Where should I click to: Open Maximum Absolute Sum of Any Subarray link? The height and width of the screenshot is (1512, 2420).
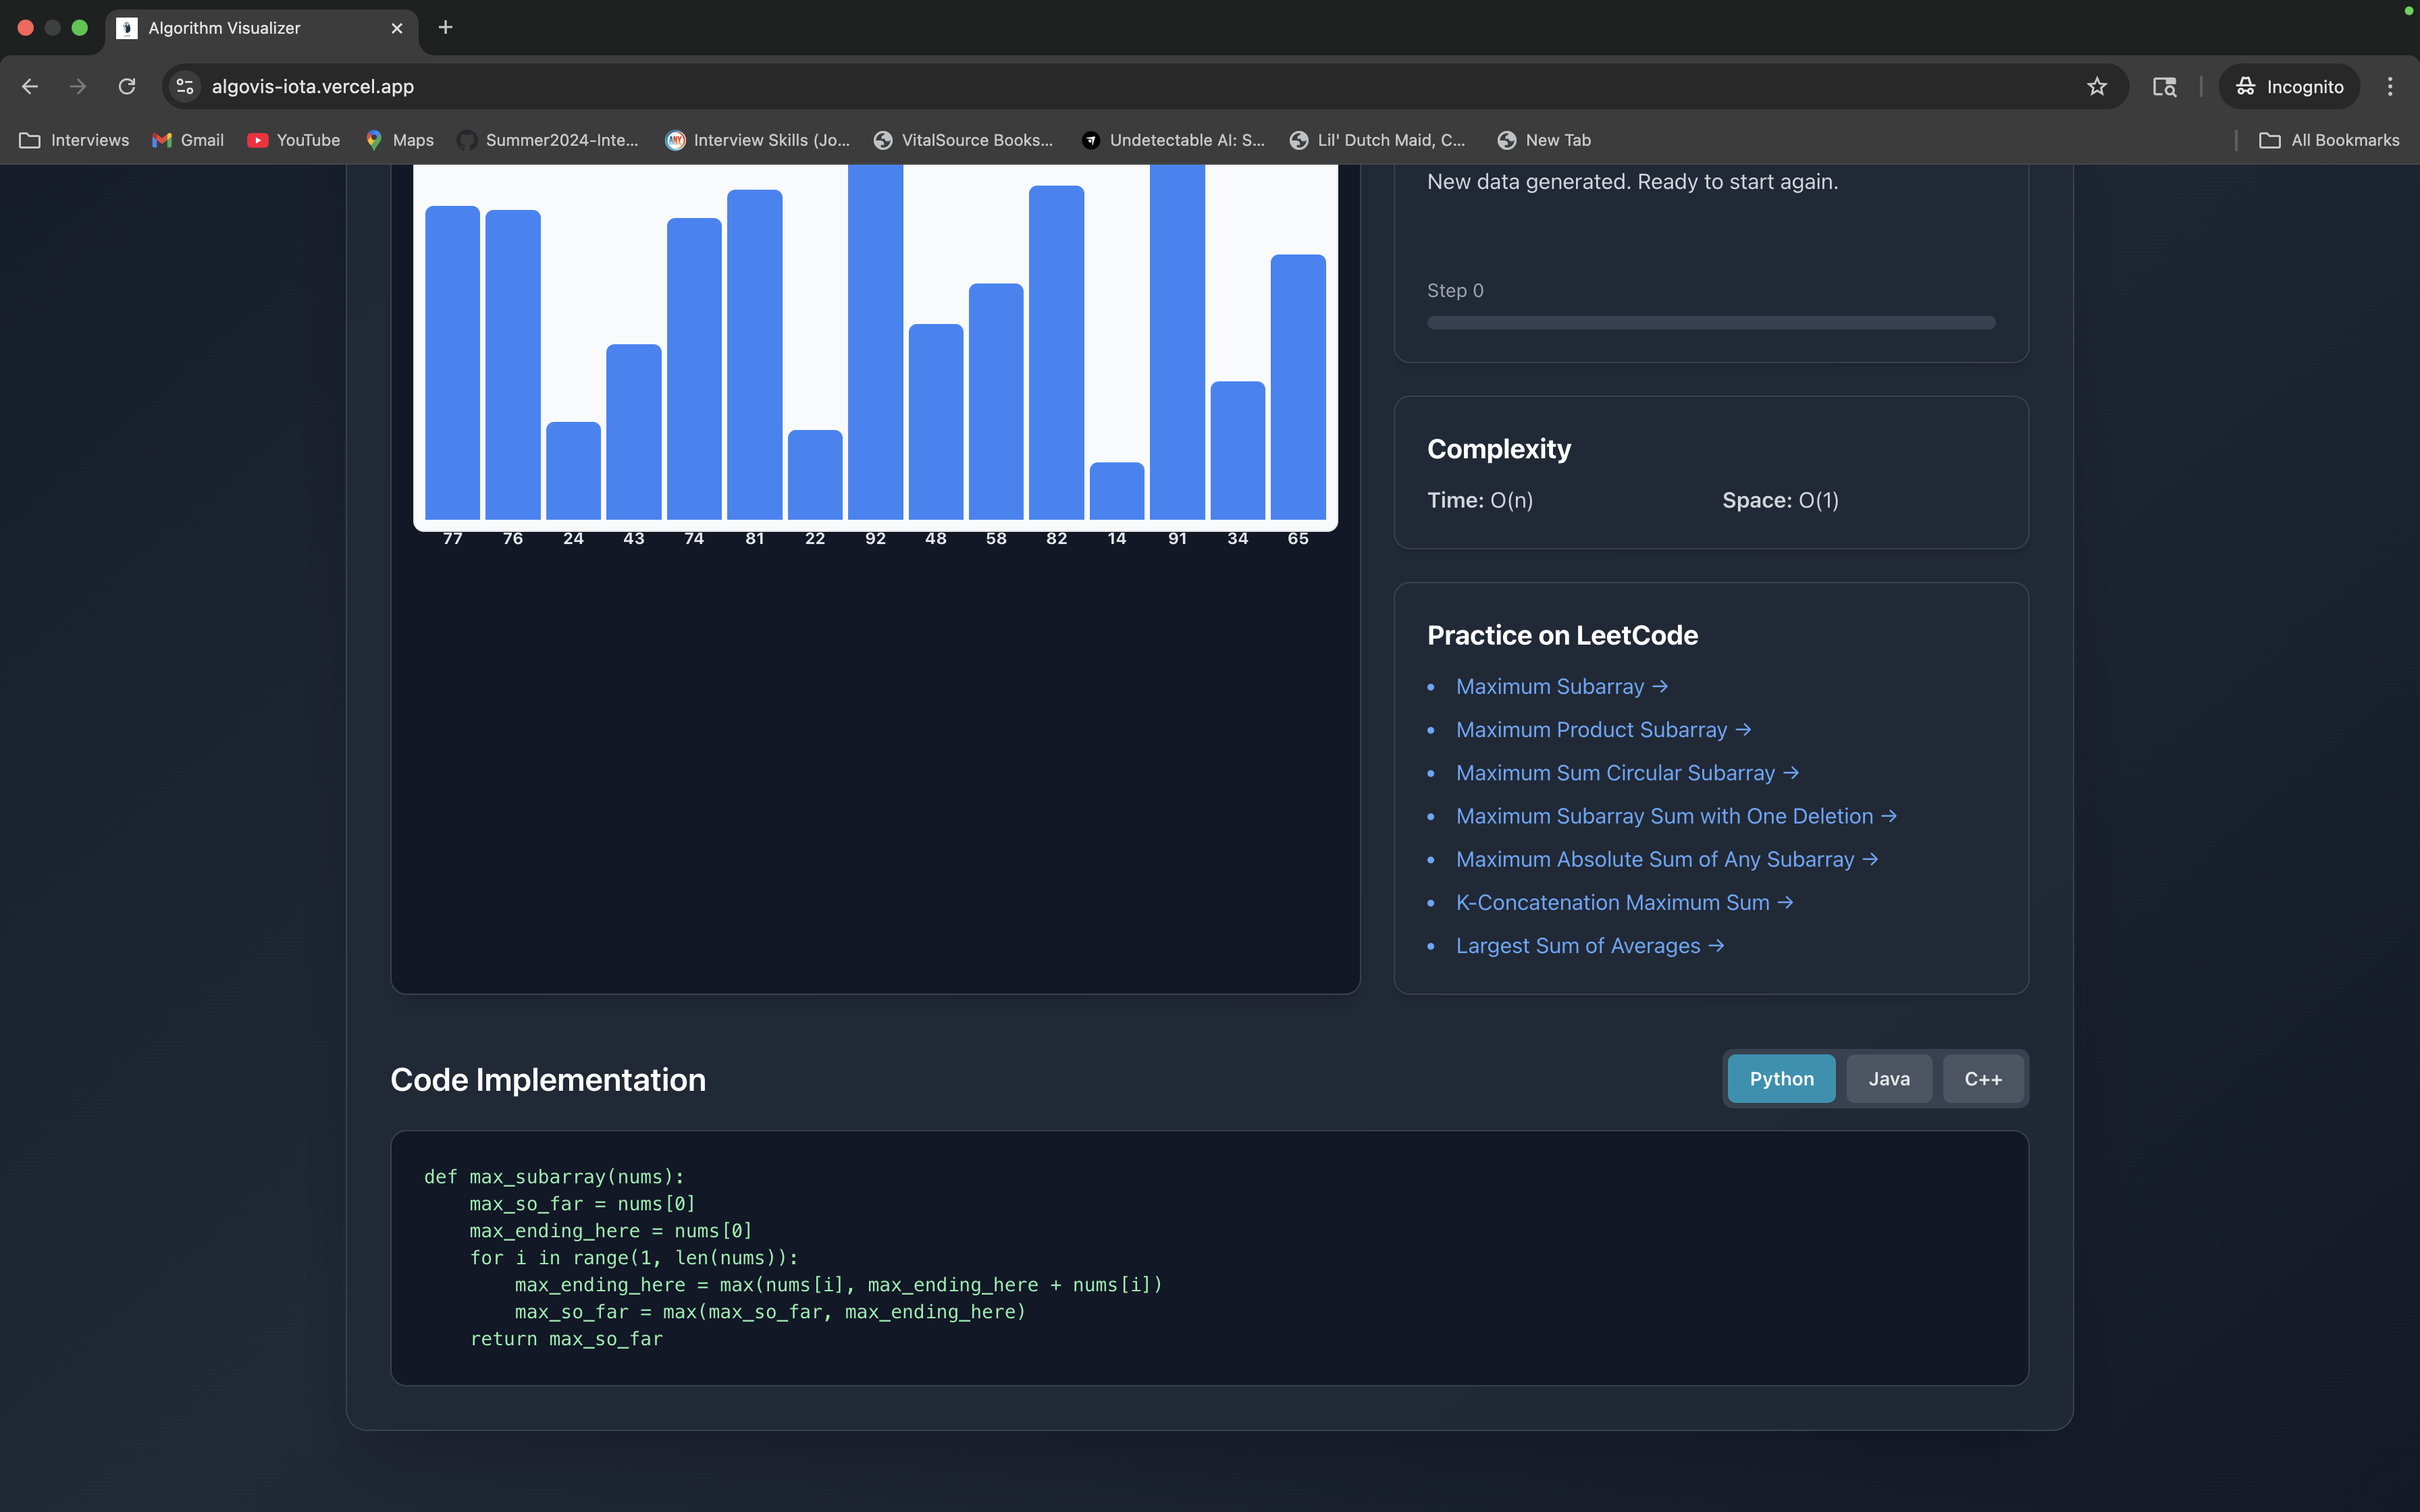click(x=1667, y=859)
